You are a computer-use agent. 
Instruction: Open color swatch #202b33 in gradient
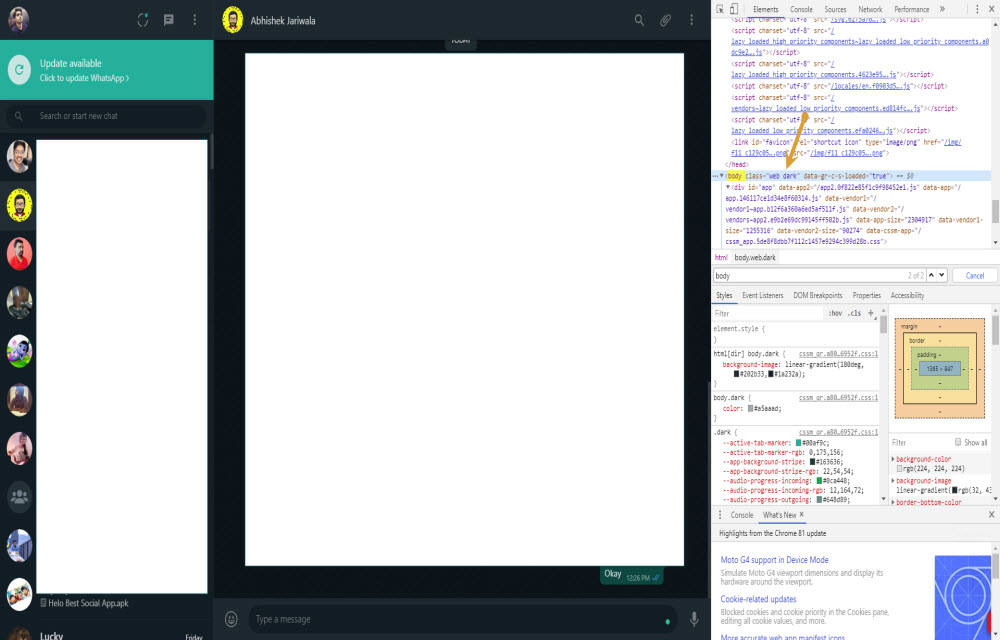737,374
